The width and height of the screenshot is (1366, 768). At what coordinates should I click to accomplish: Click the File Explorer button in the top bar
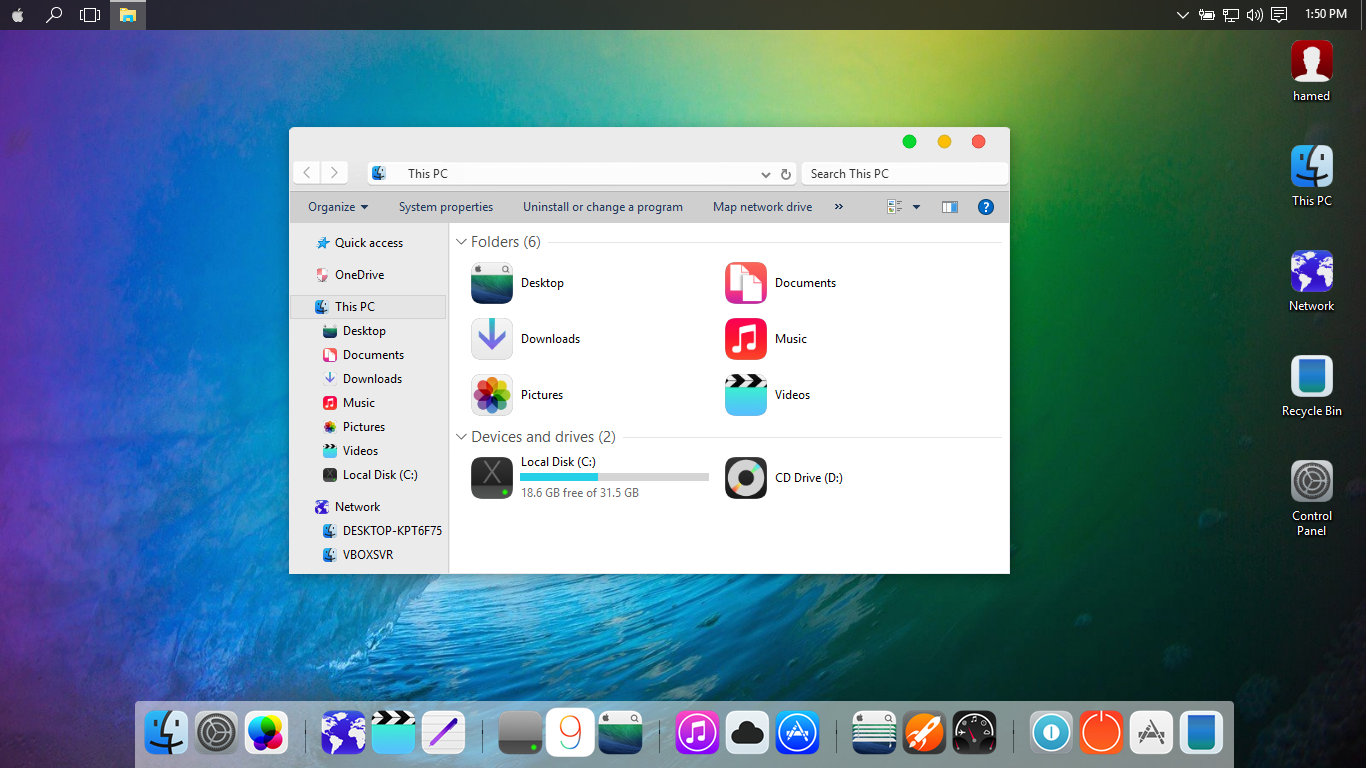pos(127,15)
